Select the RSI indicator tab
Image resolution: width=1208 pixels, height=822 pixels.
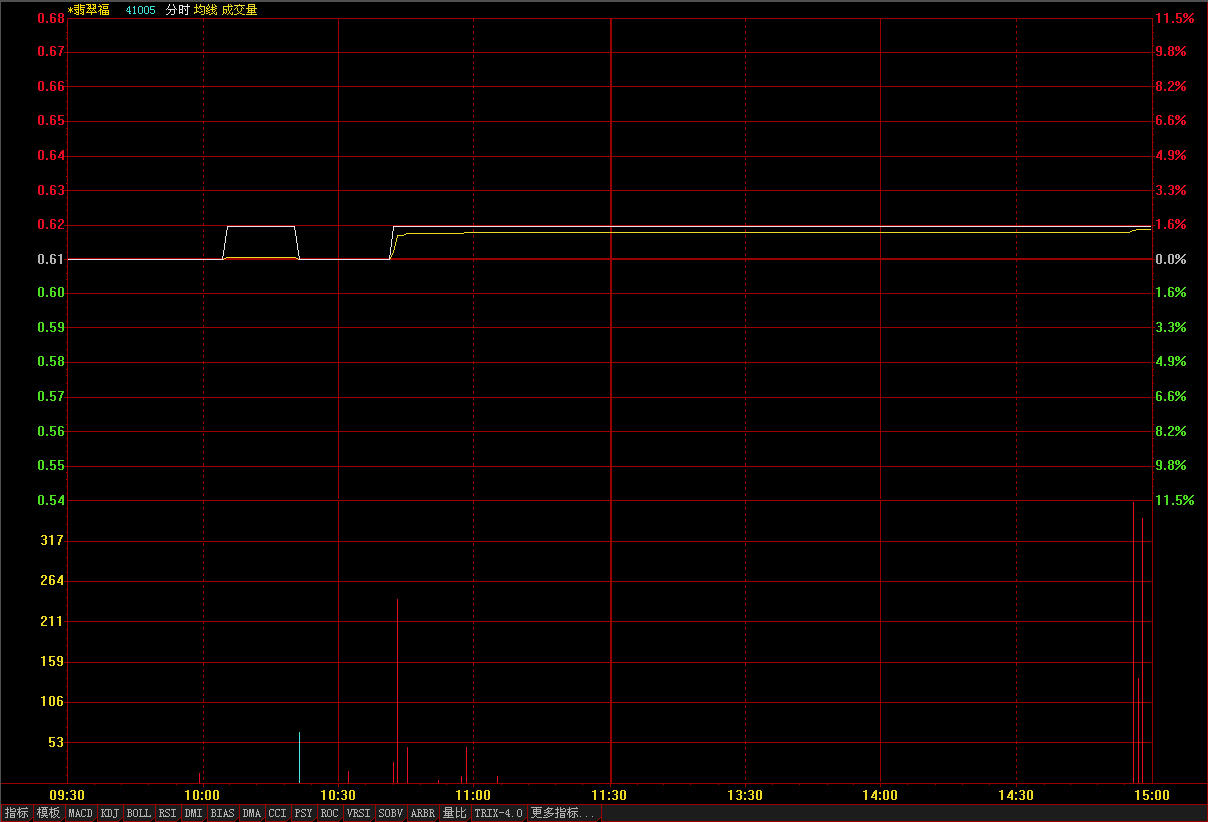[168, 813]
